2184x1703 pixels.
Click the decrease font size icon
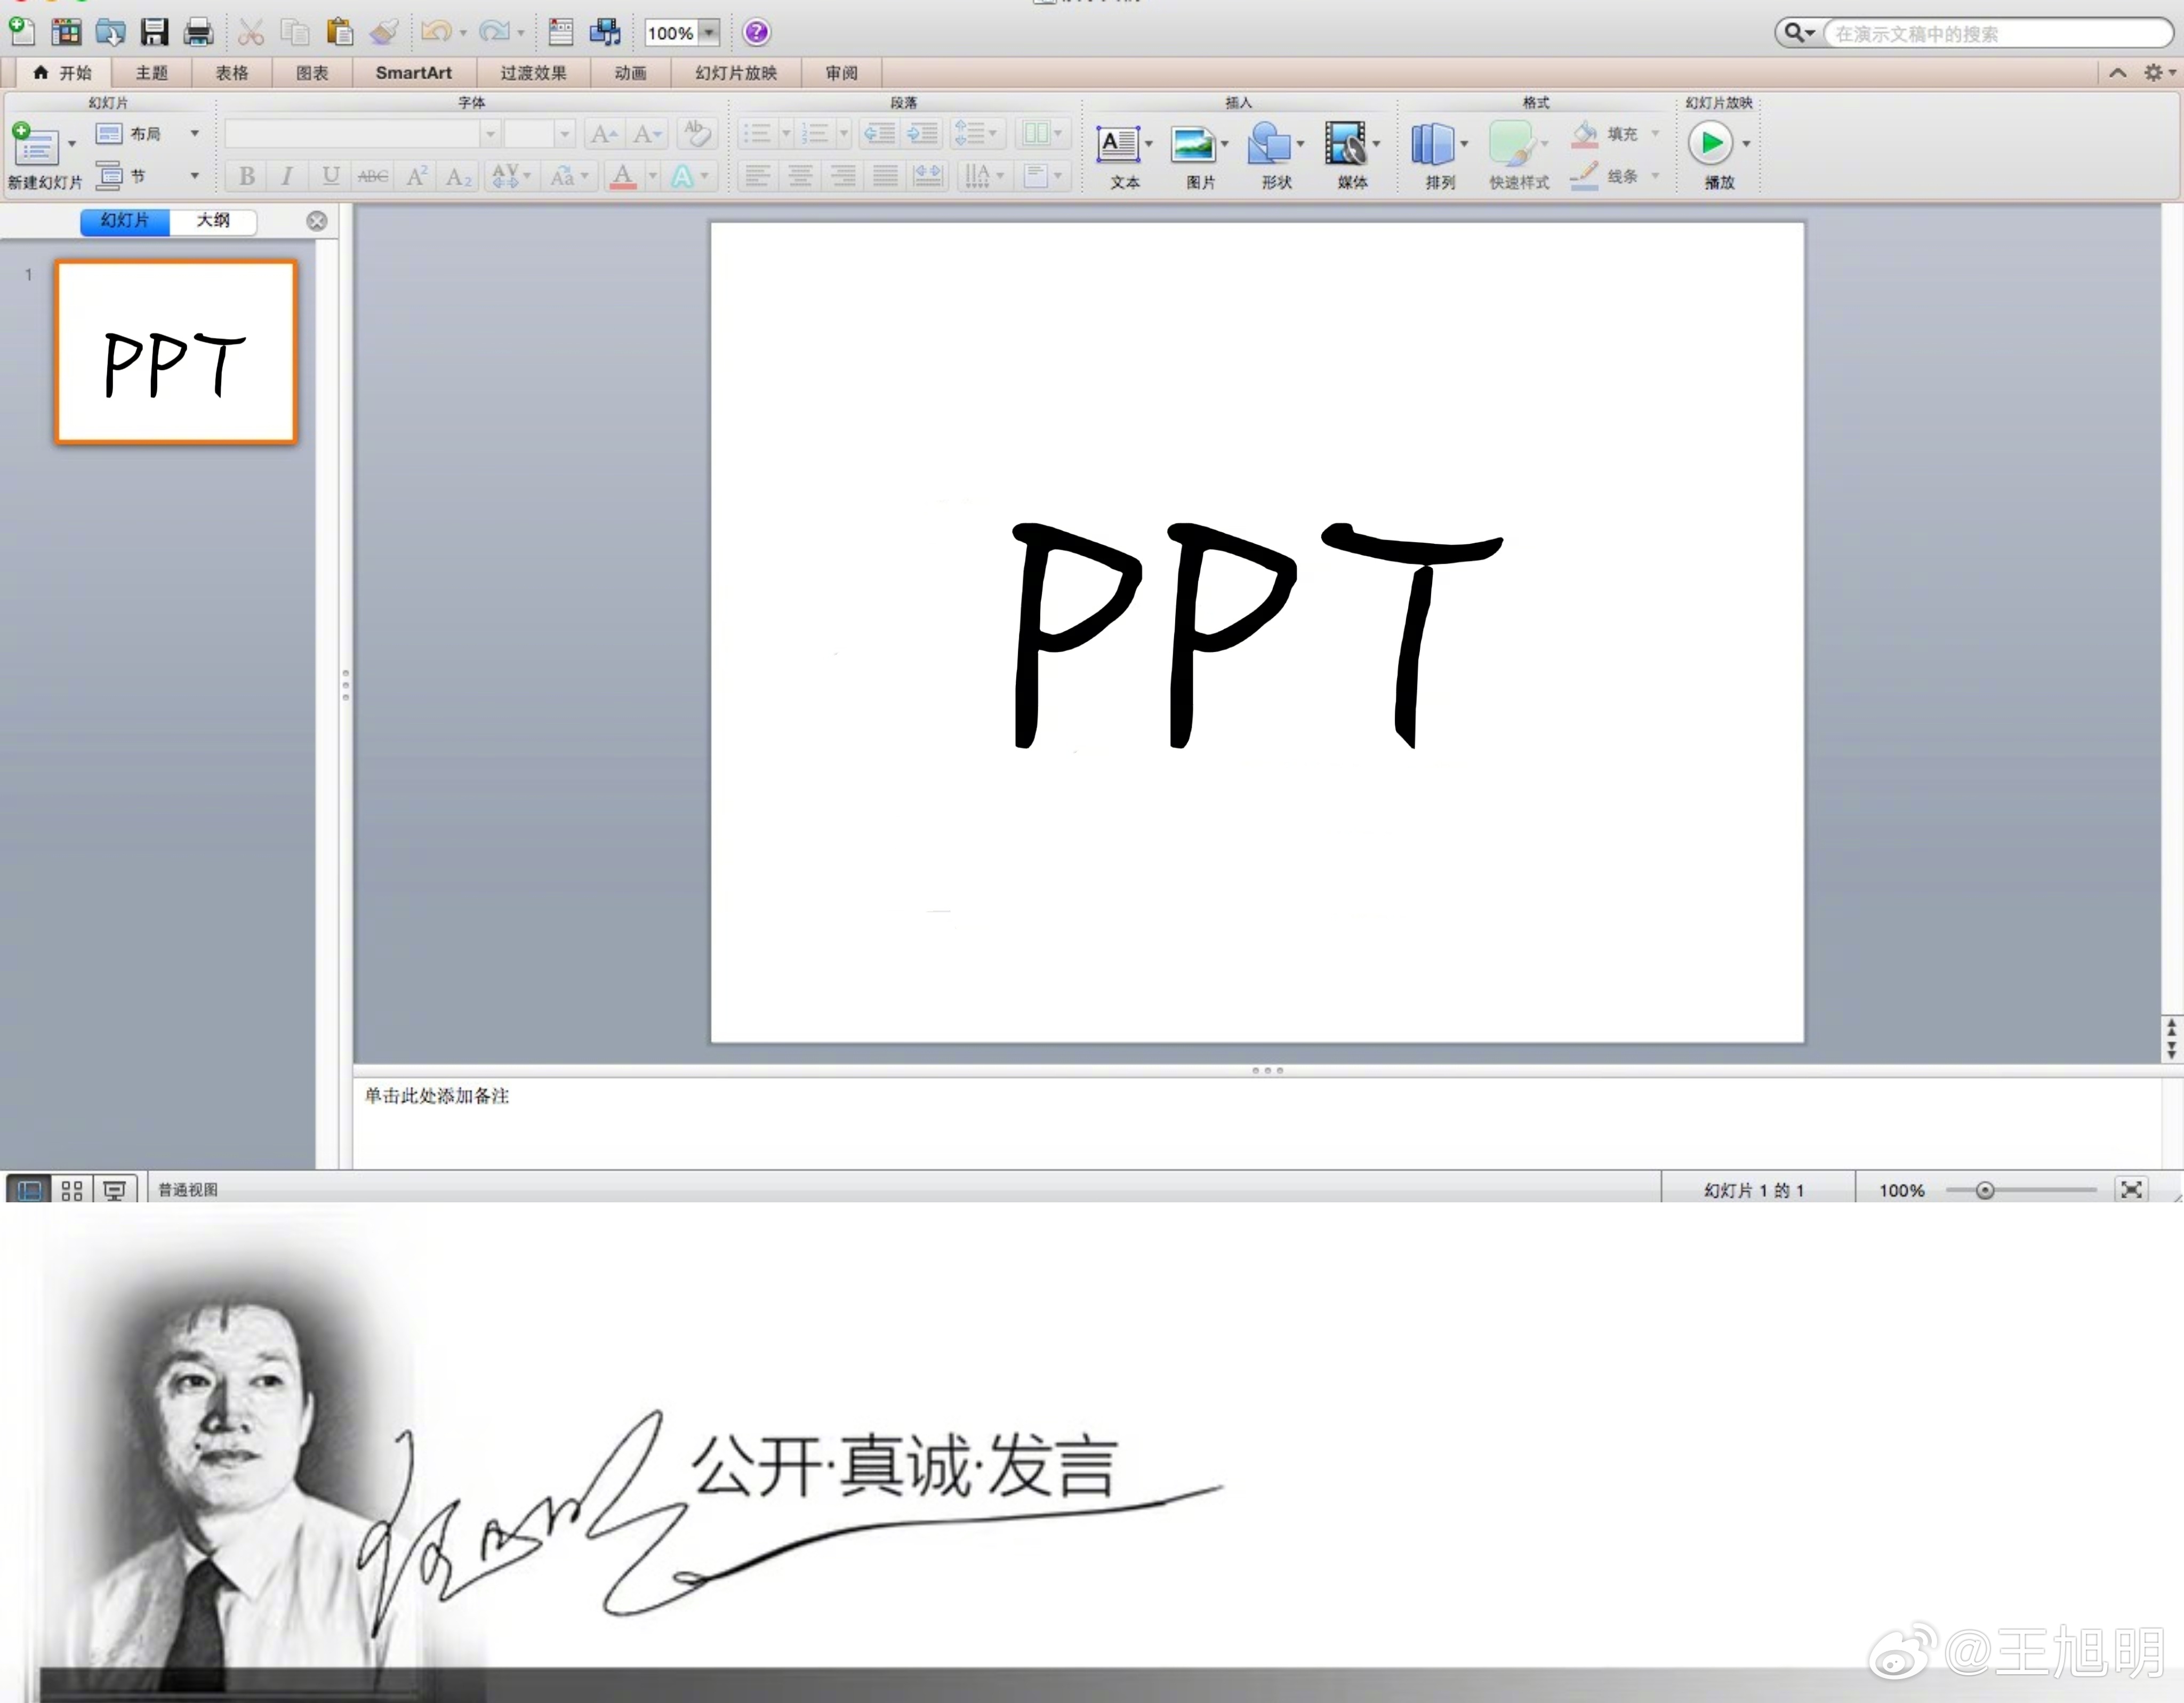tap(647, 133)
